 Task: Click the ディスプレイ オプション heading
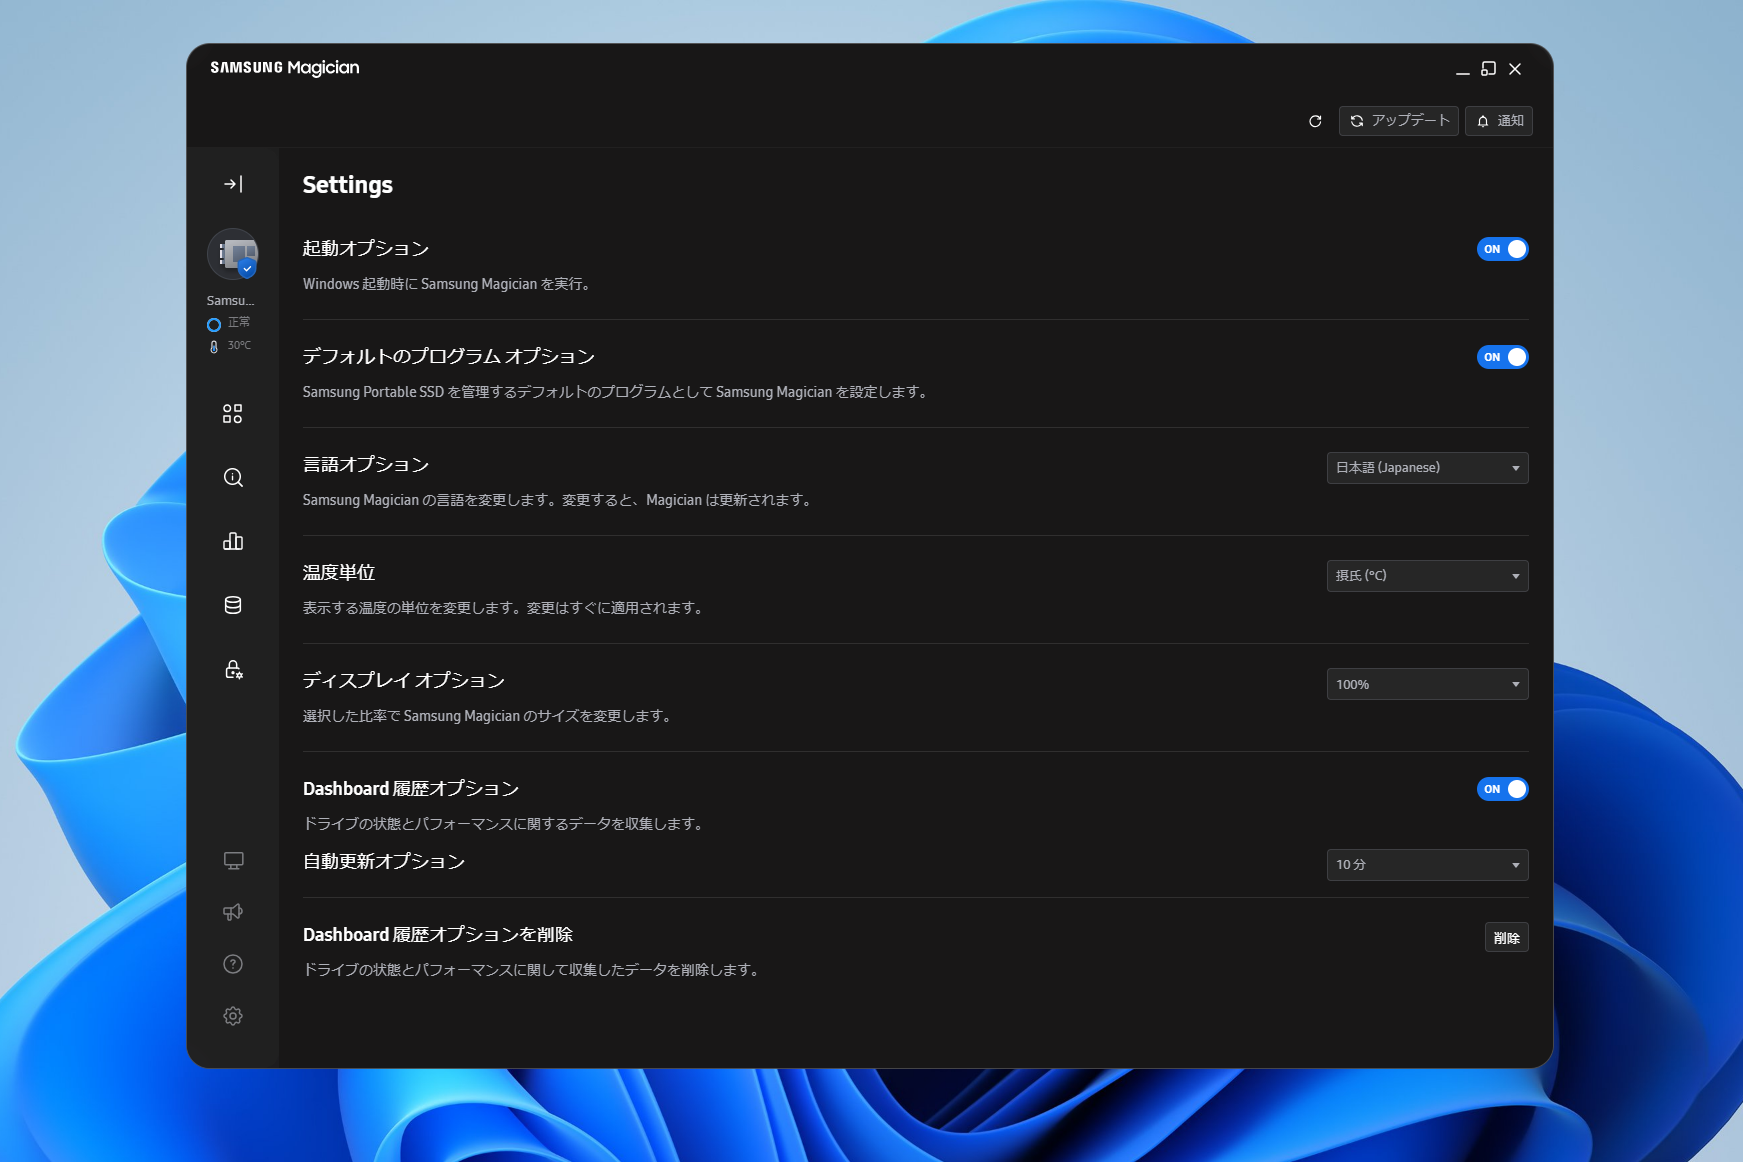(x=404, y=681)
